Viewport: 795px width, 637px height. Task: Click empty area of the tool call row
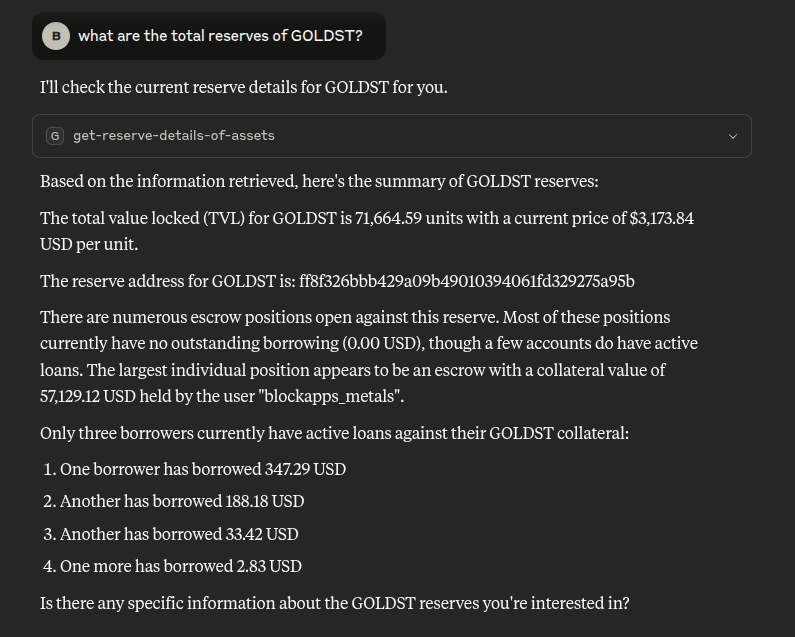pyautogui.click(x=500, y=136)
